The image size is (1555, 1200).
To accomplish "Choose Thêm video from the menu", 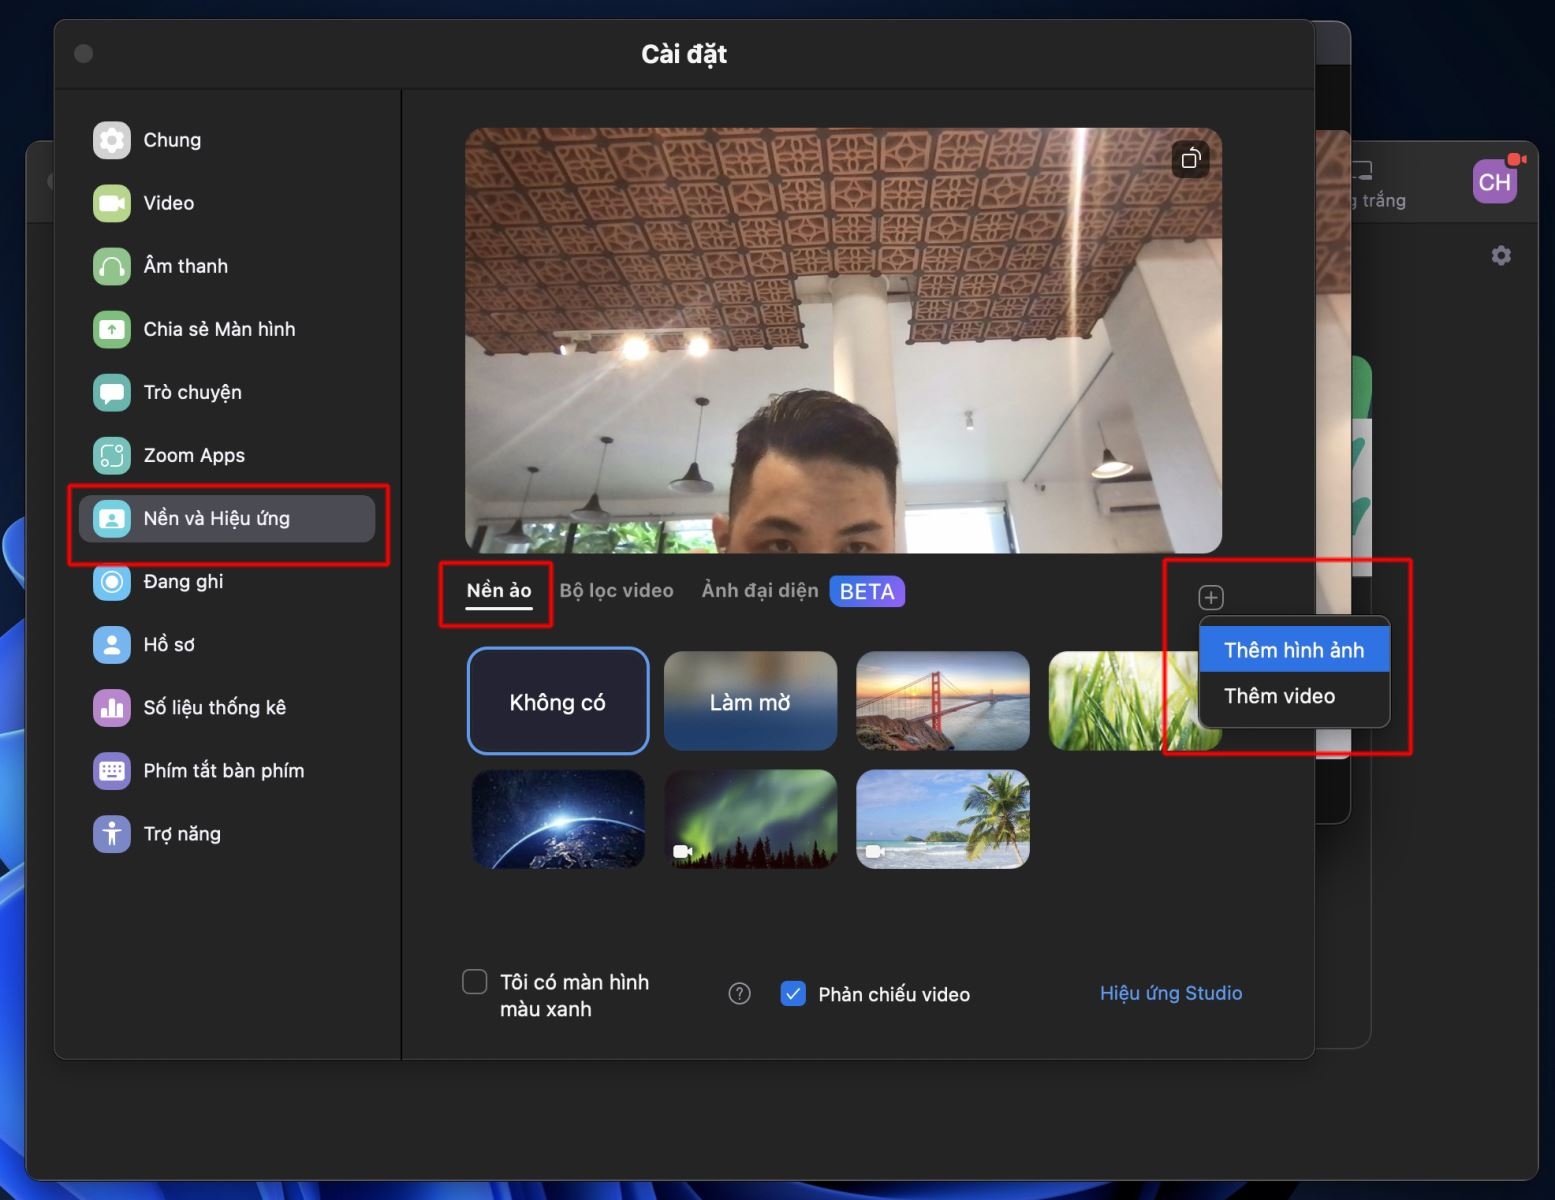I will pos(1280,696).
